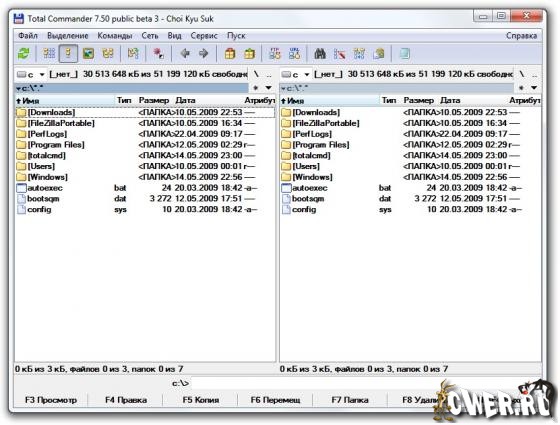560x425 pixels.
Task: Open the Вид menu
Action: [x=175, y=36]
